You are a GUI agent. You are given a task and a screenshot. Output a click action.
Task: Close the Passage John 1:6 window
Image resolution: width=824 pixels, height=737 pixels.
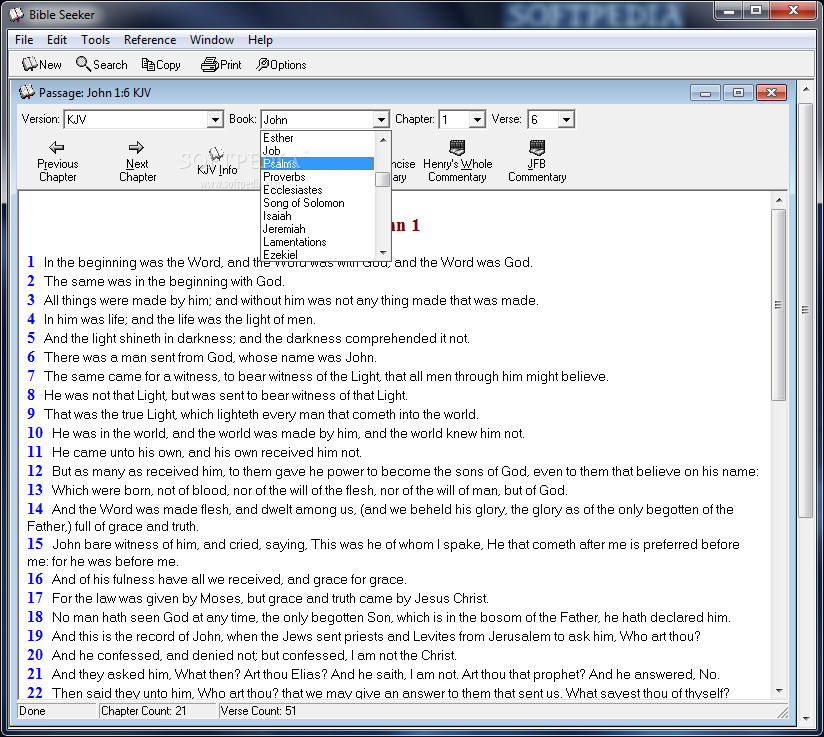click(x=771, y=93)
